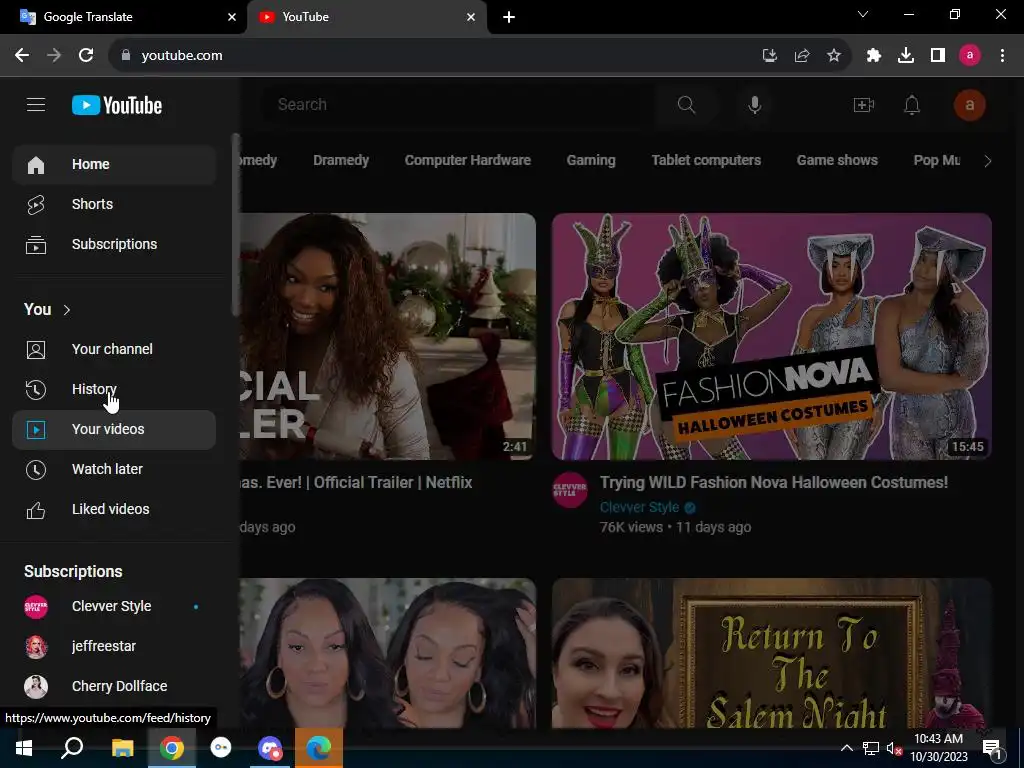Viewport: 1024px width, 768px height.
Task: Open the Chrome extensions puzzle icon
Action: [x=874, y=56]
